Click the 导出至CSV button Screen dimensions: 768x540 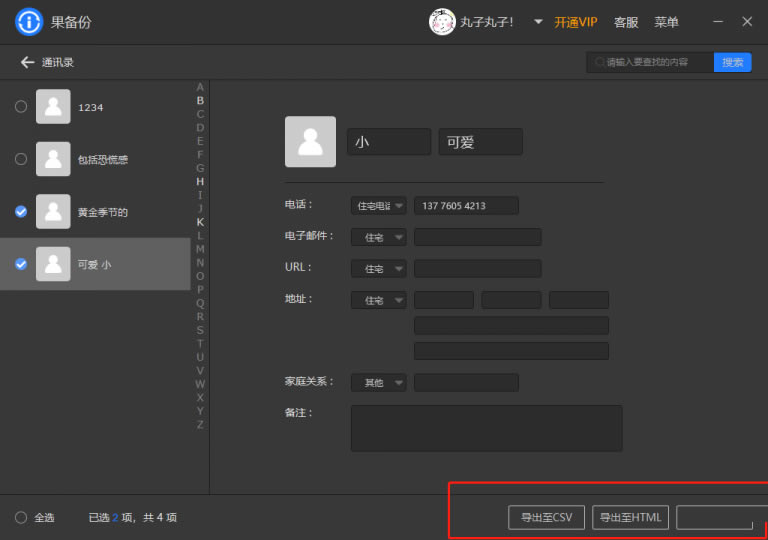[x=546, y=517]
